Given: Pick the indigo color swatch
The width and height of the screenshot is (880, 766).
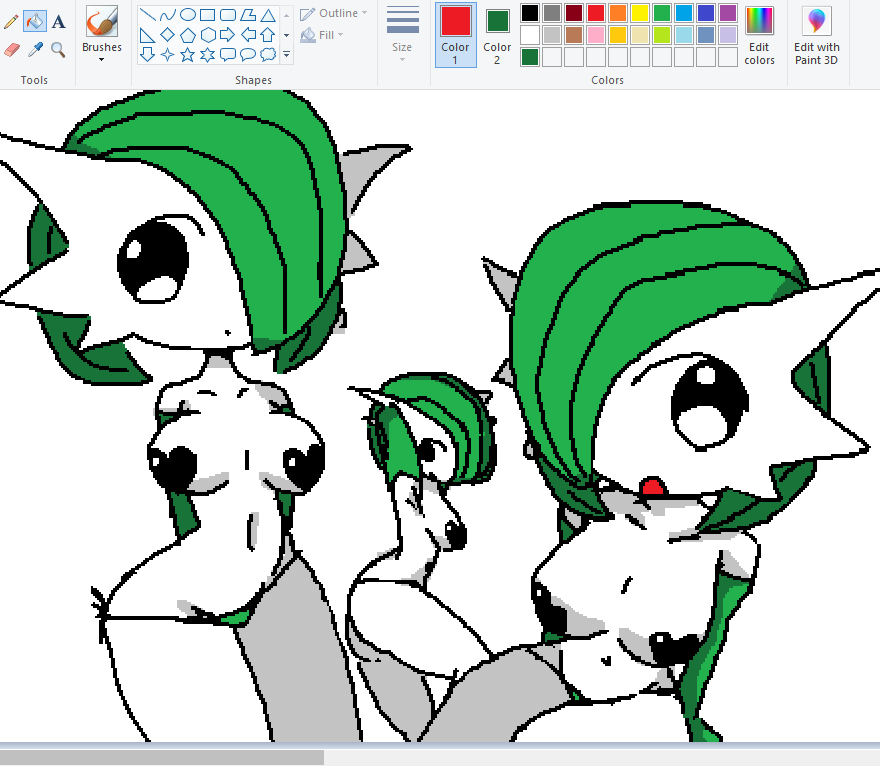Looking at the screenshot, I should pos(706,13).
